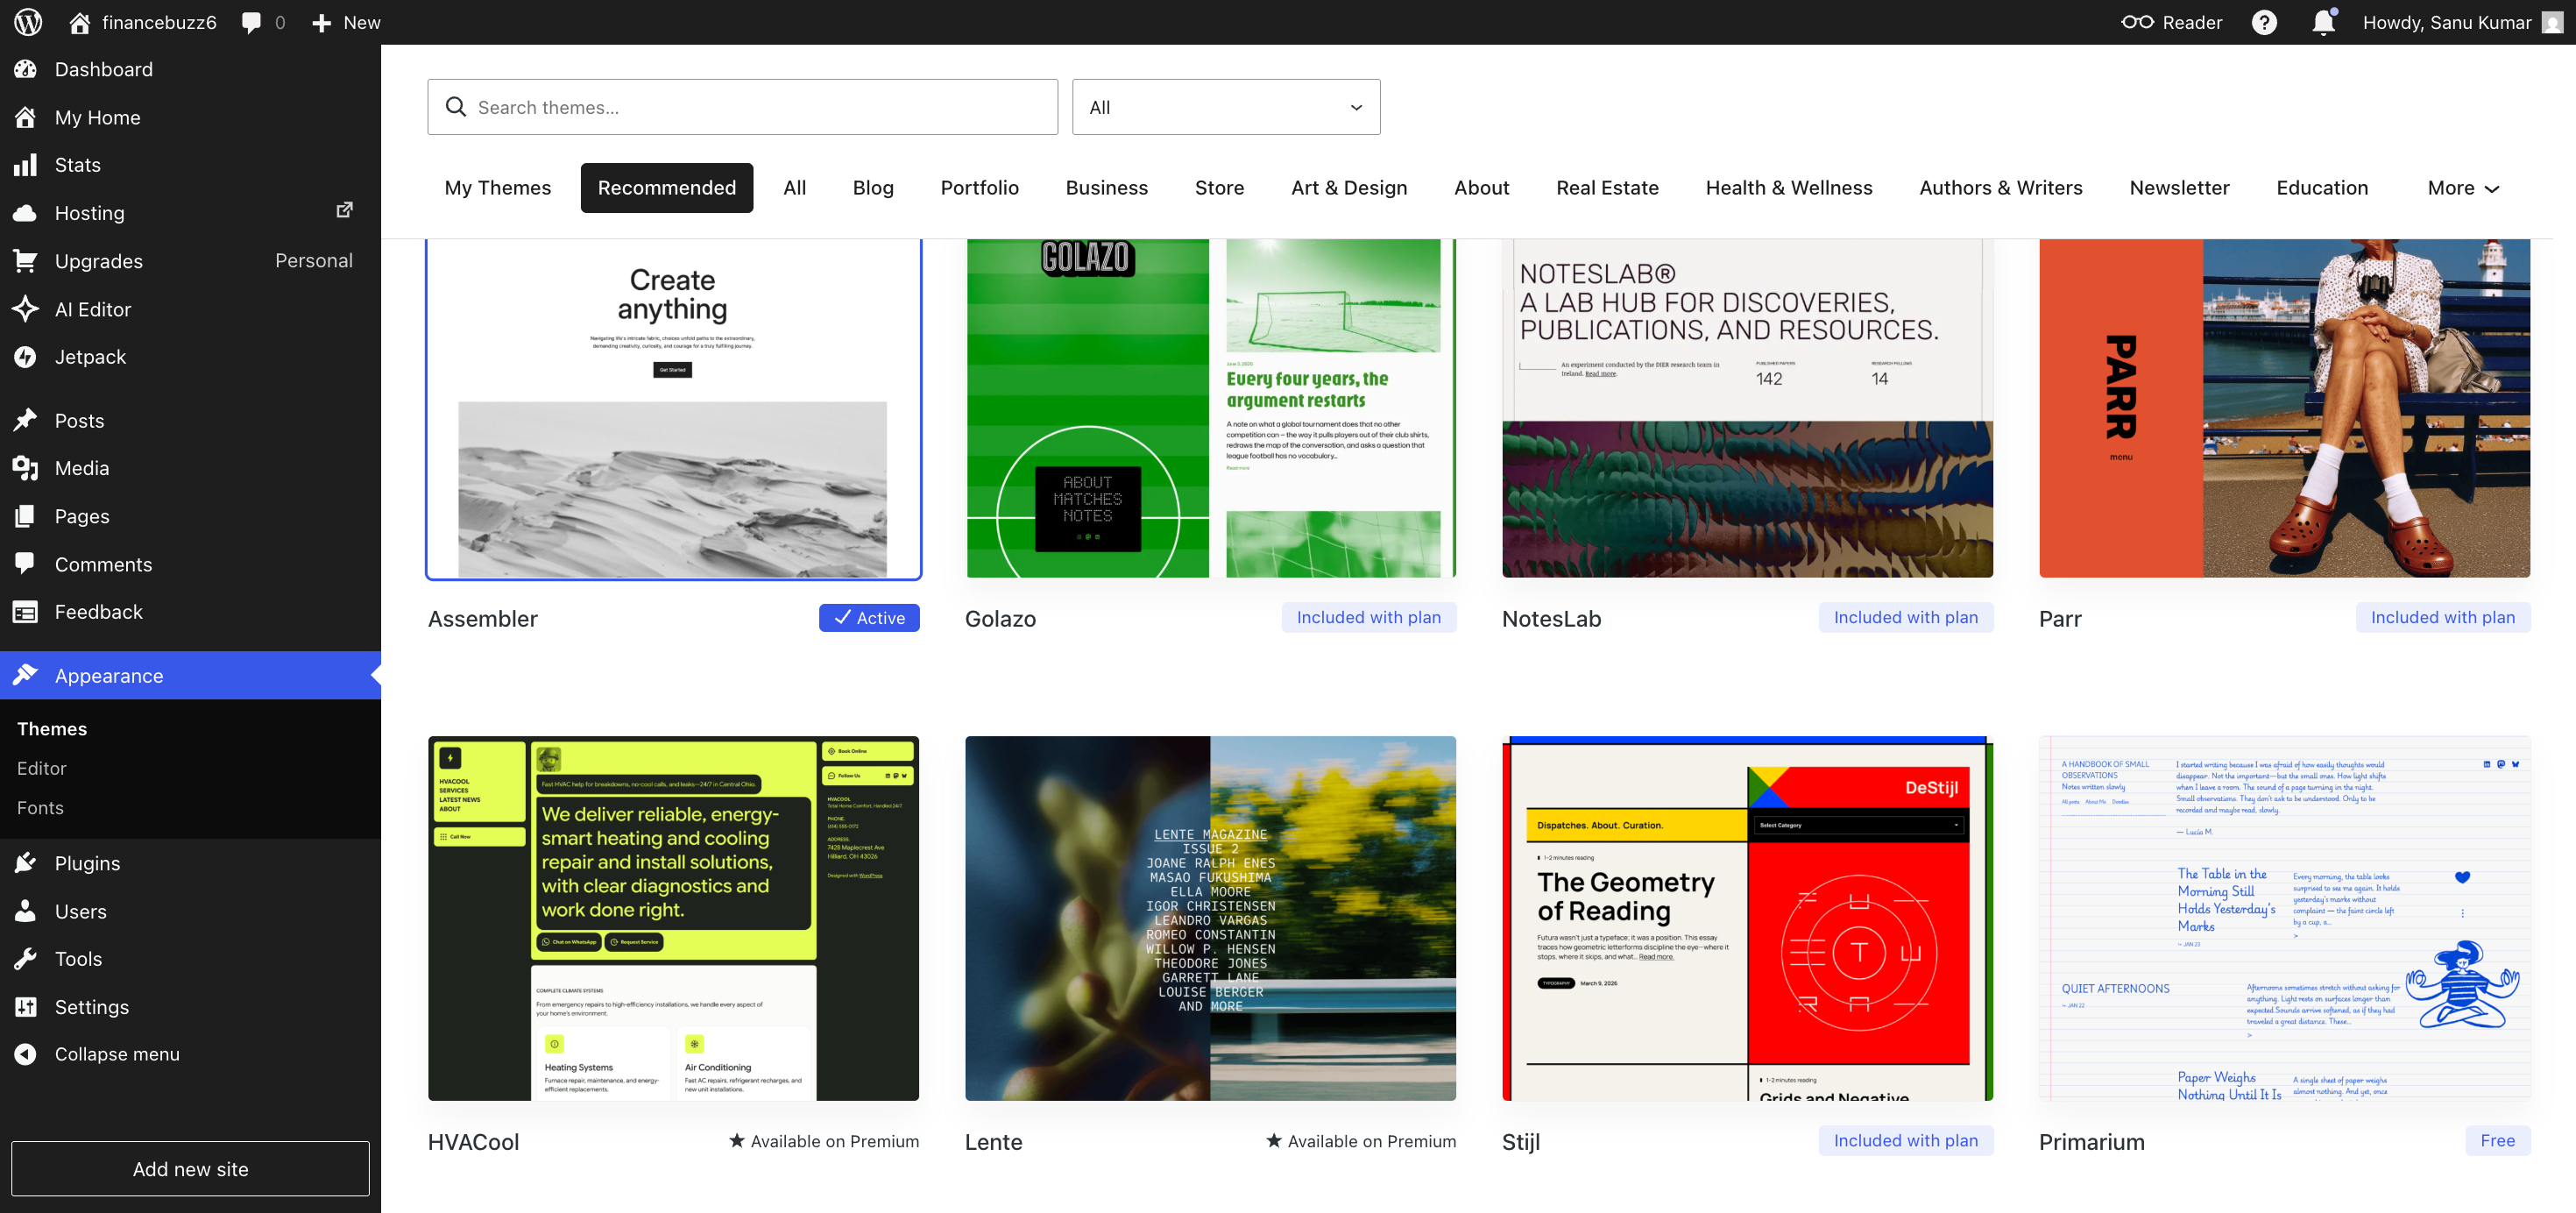The image size is (2576, 1213).
Task: Click the Media icon in sidebar
Action: click(x=26, y=468)
